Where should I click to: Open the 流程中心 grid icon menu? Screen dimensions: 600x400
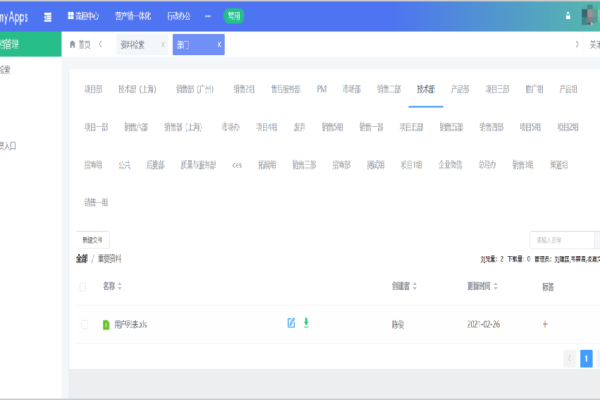(83, 16)
